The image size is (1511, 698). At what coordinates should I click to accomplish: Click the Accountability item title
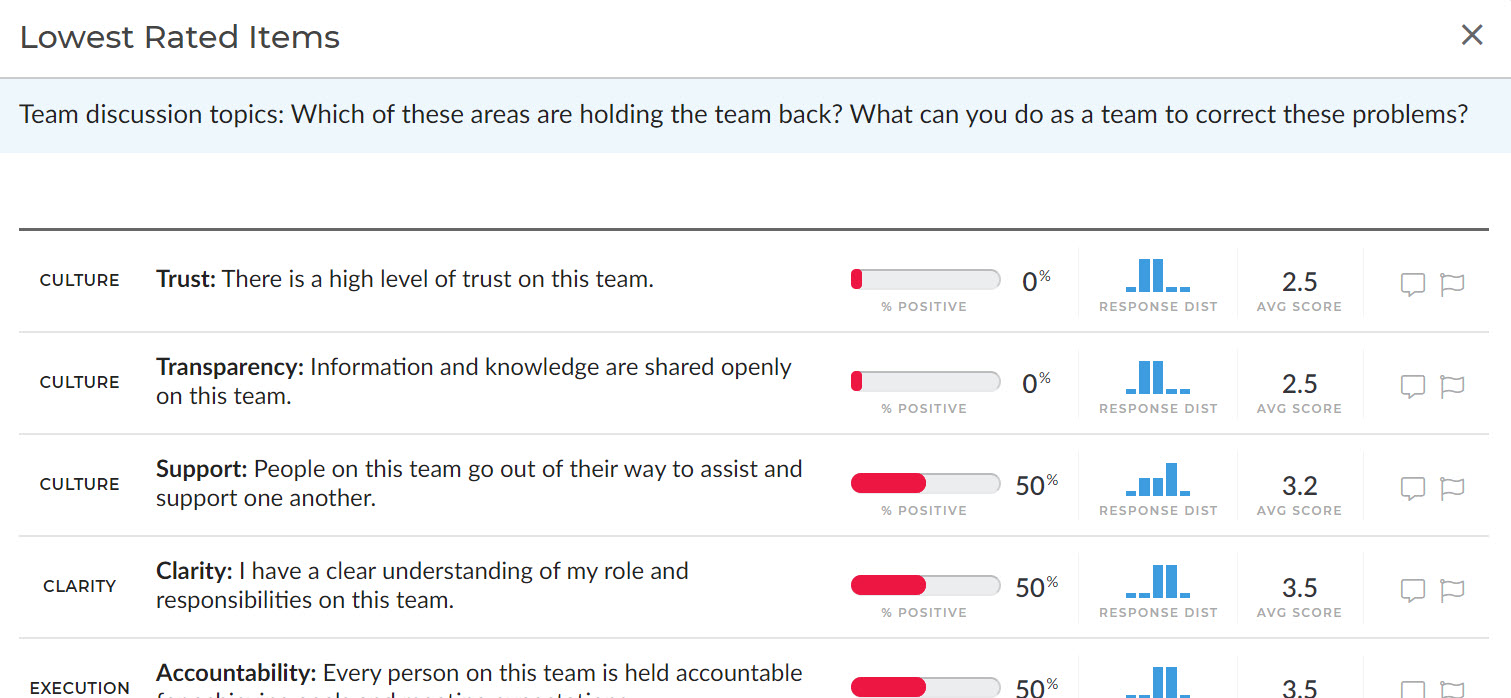point(236,673)
